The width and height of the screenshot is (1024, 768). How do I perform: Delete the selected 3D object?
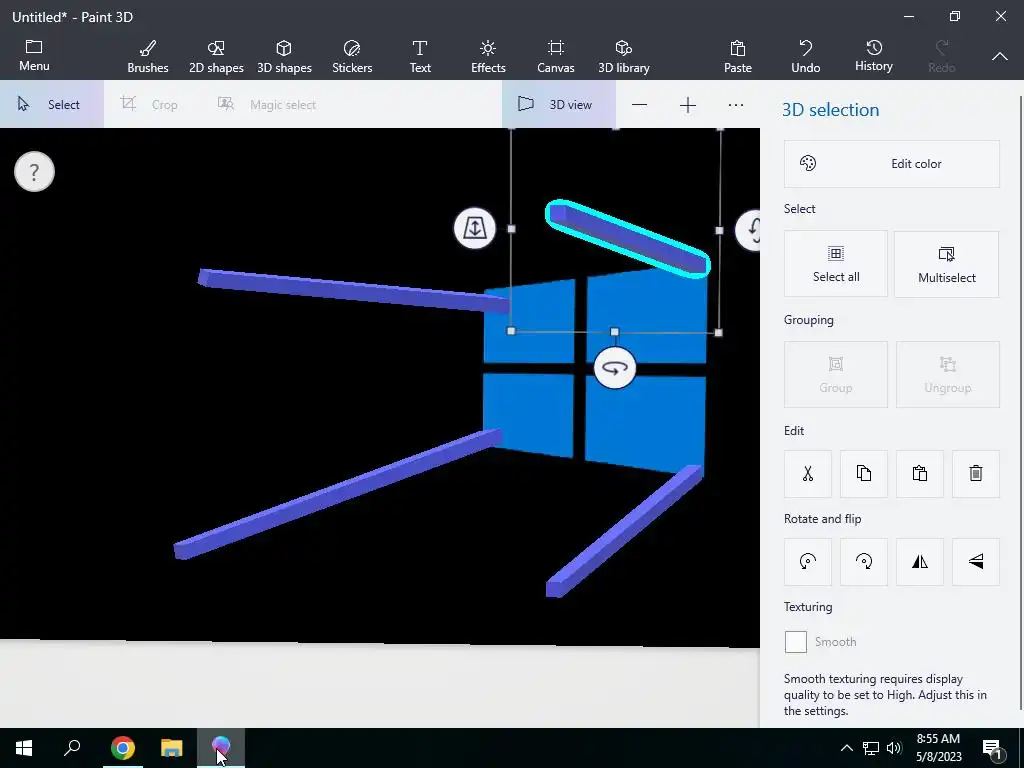tap(976, 473)
